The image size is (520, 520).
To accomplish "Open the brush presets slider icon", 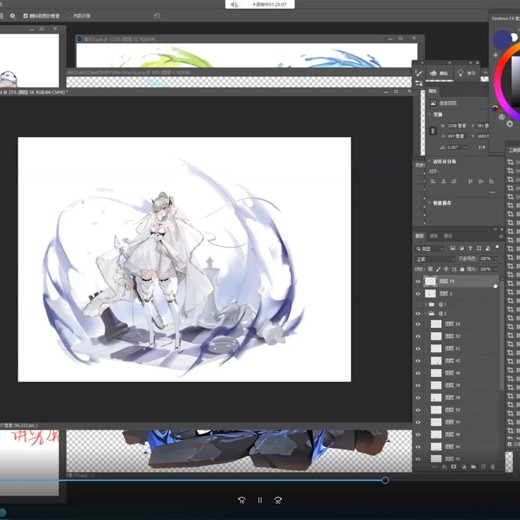I will (419, 83).
